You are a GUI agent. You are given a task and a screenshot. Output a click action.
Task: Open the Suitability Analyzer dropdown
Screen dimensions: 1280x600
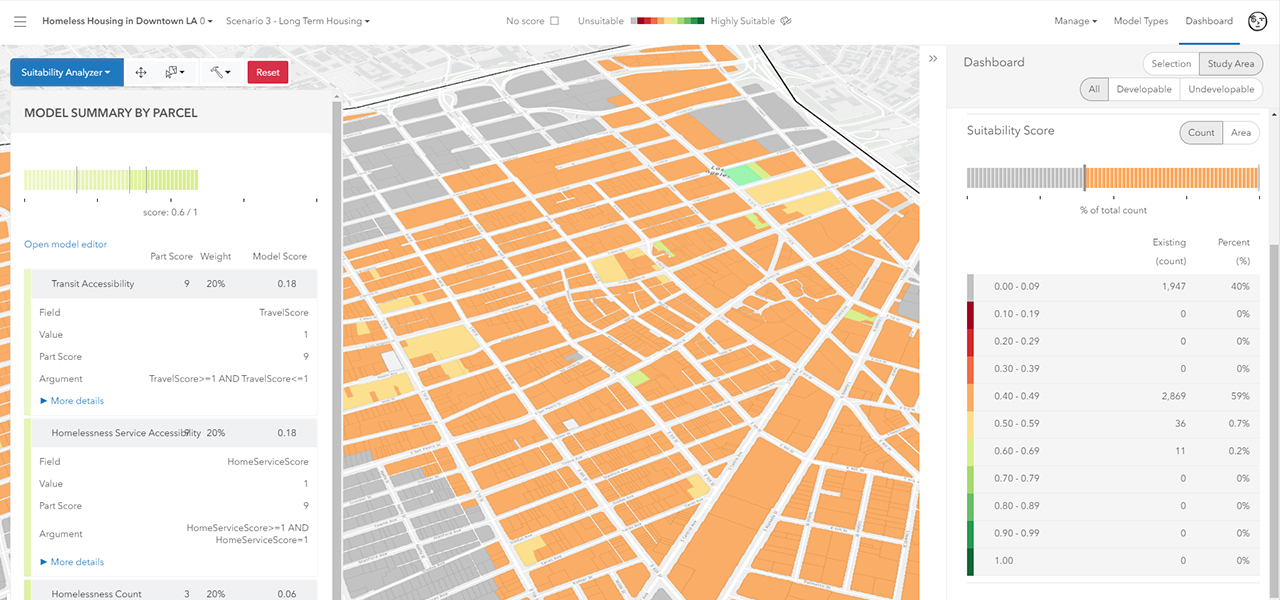pyautogui.click(x=67, y=72)
